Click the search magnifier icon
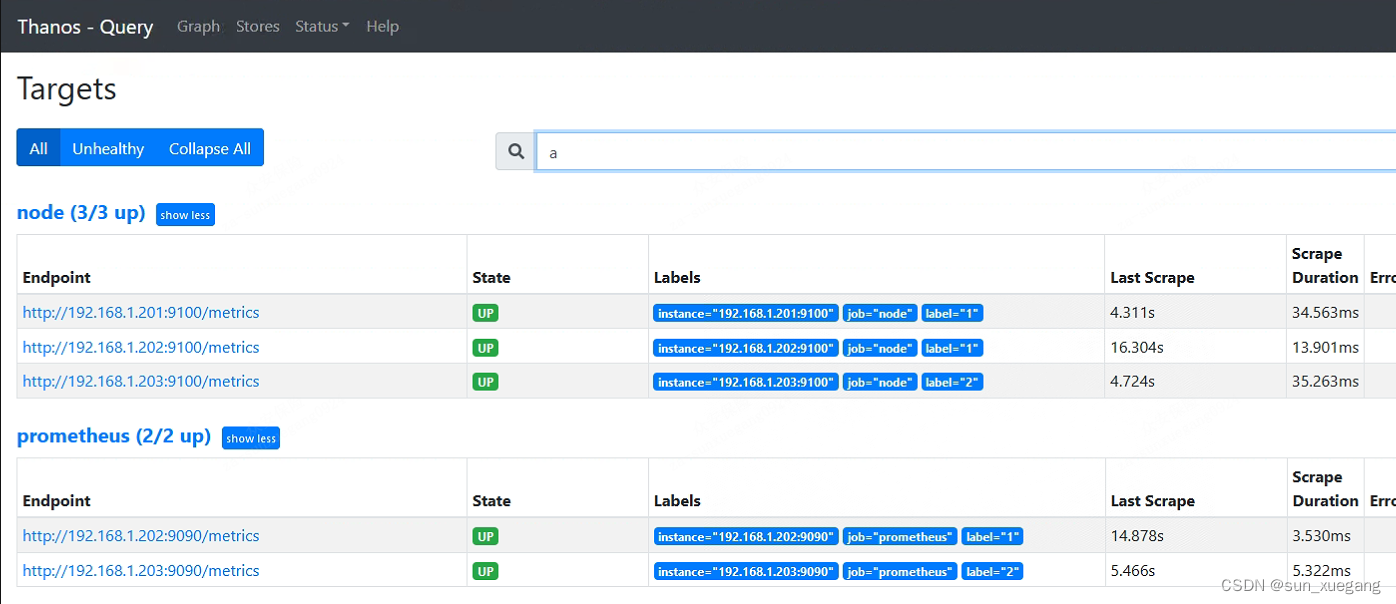 coord(515,151)
